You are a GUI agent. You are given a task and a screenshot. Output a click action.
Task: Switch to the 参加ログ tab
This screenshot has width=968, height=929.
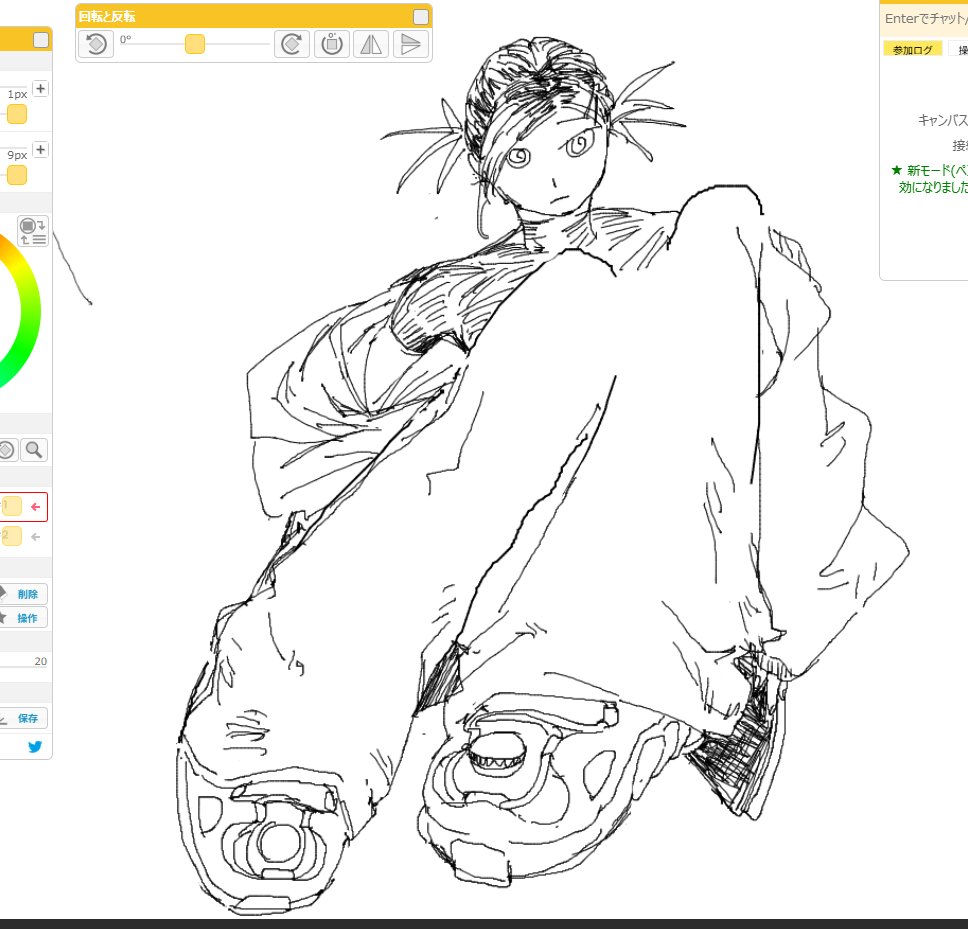[912, 50]
